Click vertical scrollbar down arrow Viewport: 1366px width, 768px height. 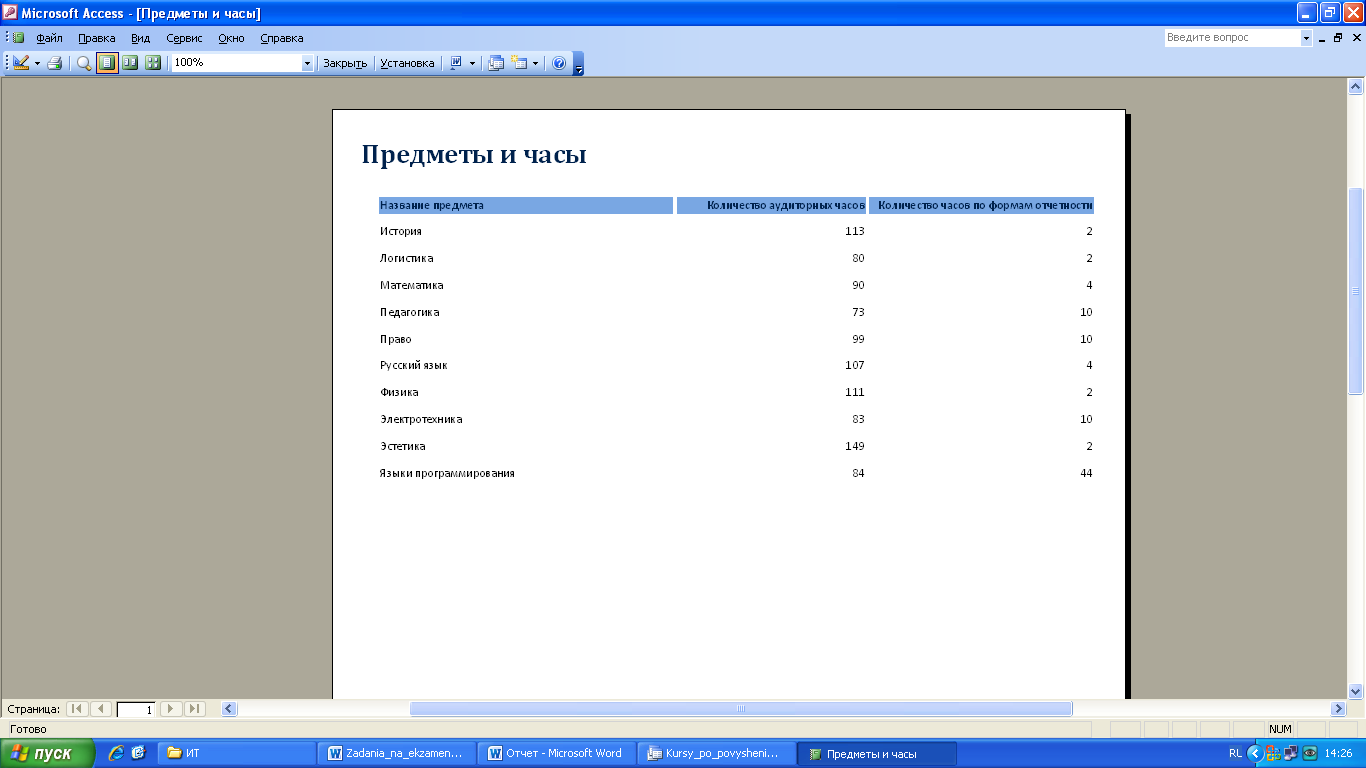(x=1356, y=691)
